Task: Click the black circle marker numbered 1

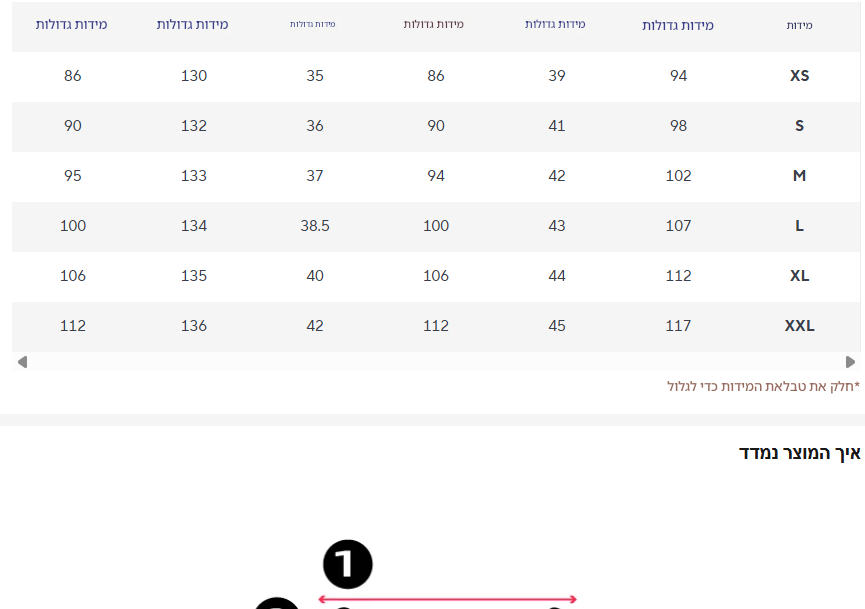Action: 347,565
